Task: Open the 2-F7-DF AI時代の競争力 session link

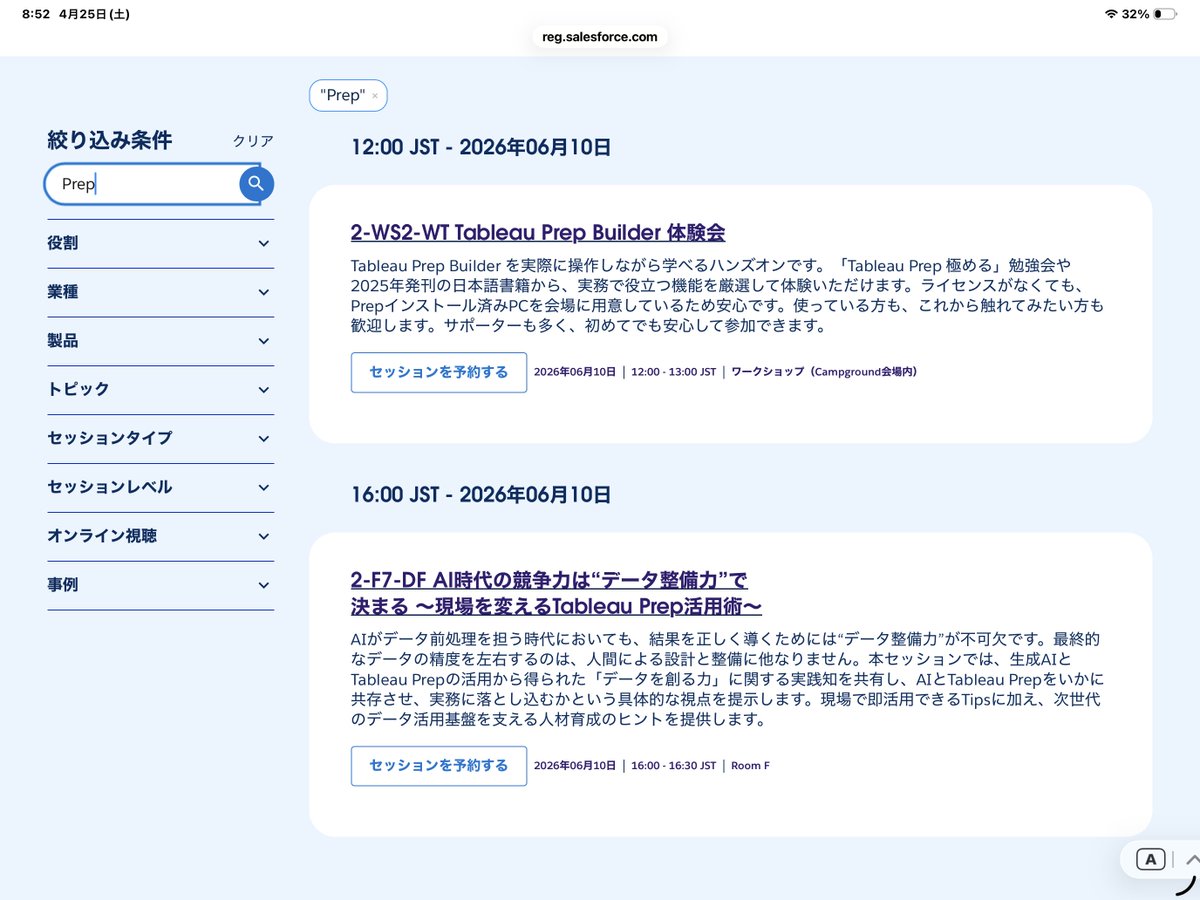Action: coord(556,593)
